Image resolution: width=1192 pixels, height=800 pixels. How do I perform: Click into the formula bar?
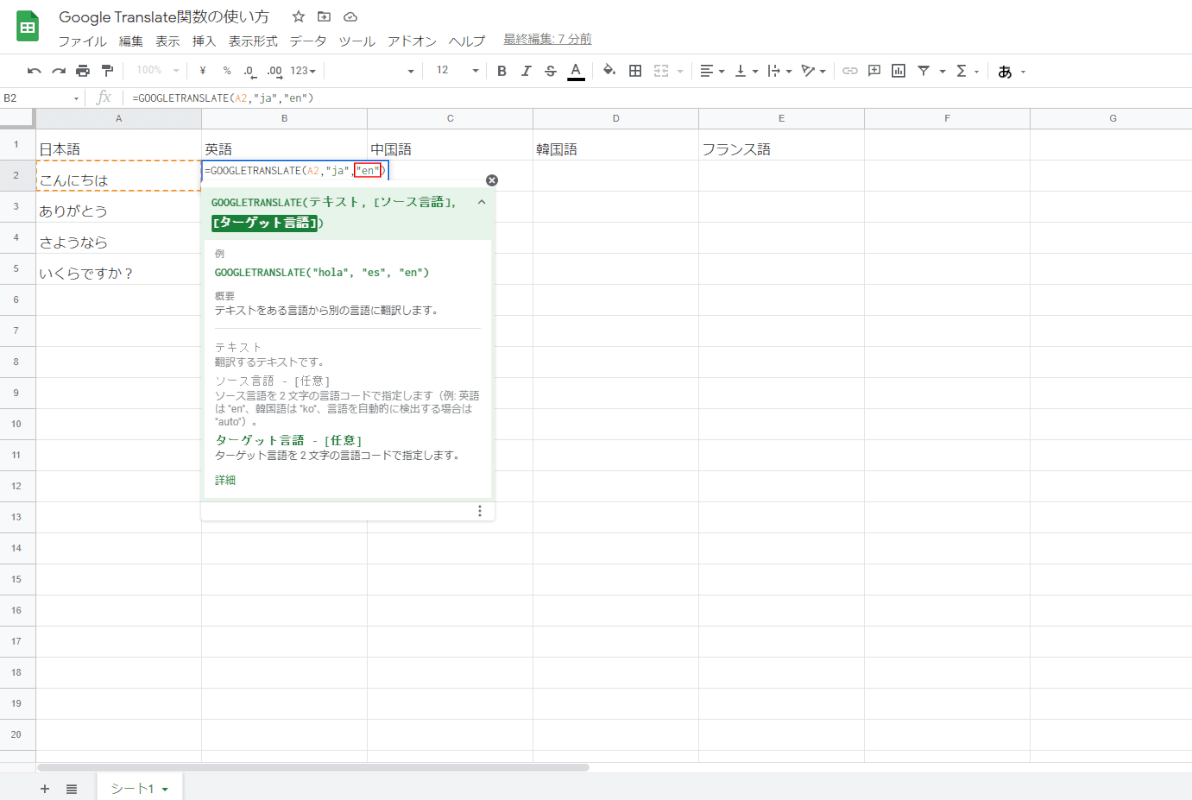point(658,98)
